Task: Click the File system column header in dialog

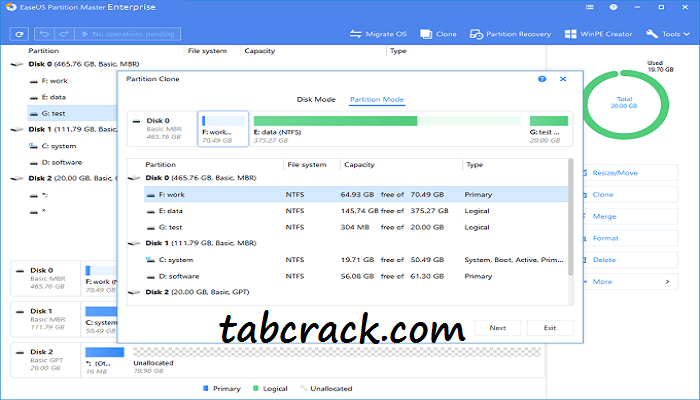Action: click(x=307, y=165)
